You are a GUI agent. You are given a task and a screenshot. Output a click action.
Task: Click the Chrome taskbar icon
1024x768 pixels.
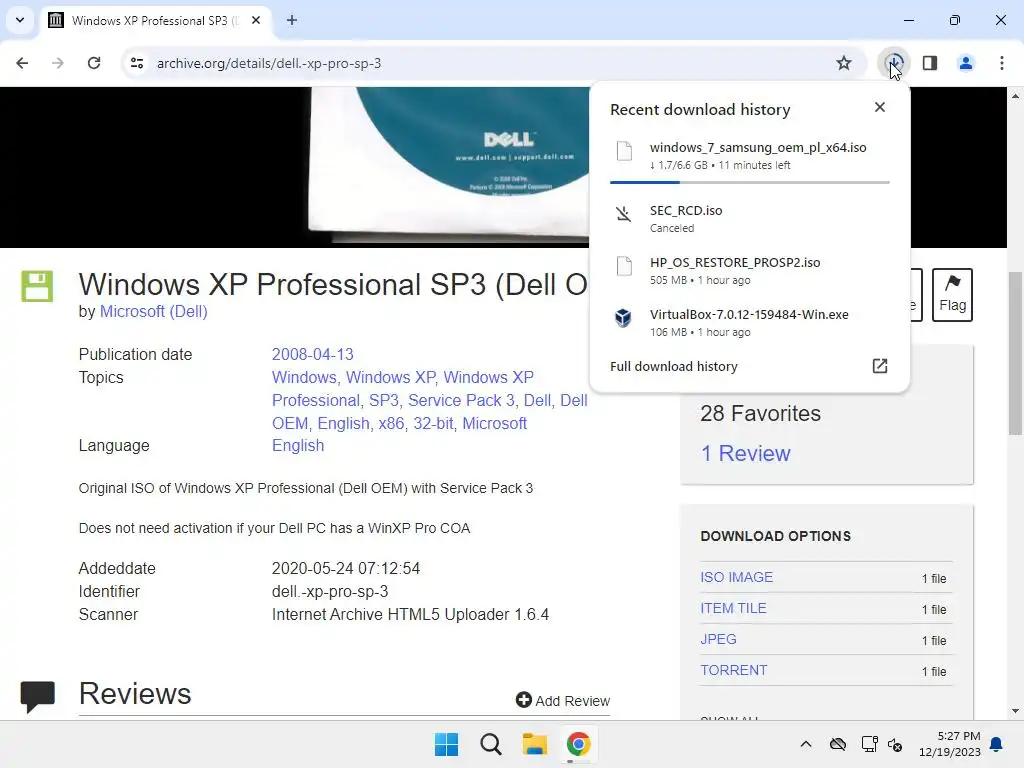tap(578, 744)
